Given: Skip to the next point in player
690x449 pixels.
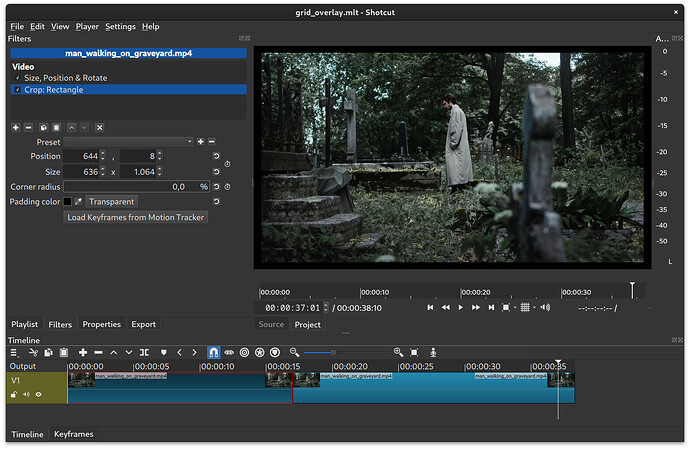Looking at the screenshot, I should [491, 308].
